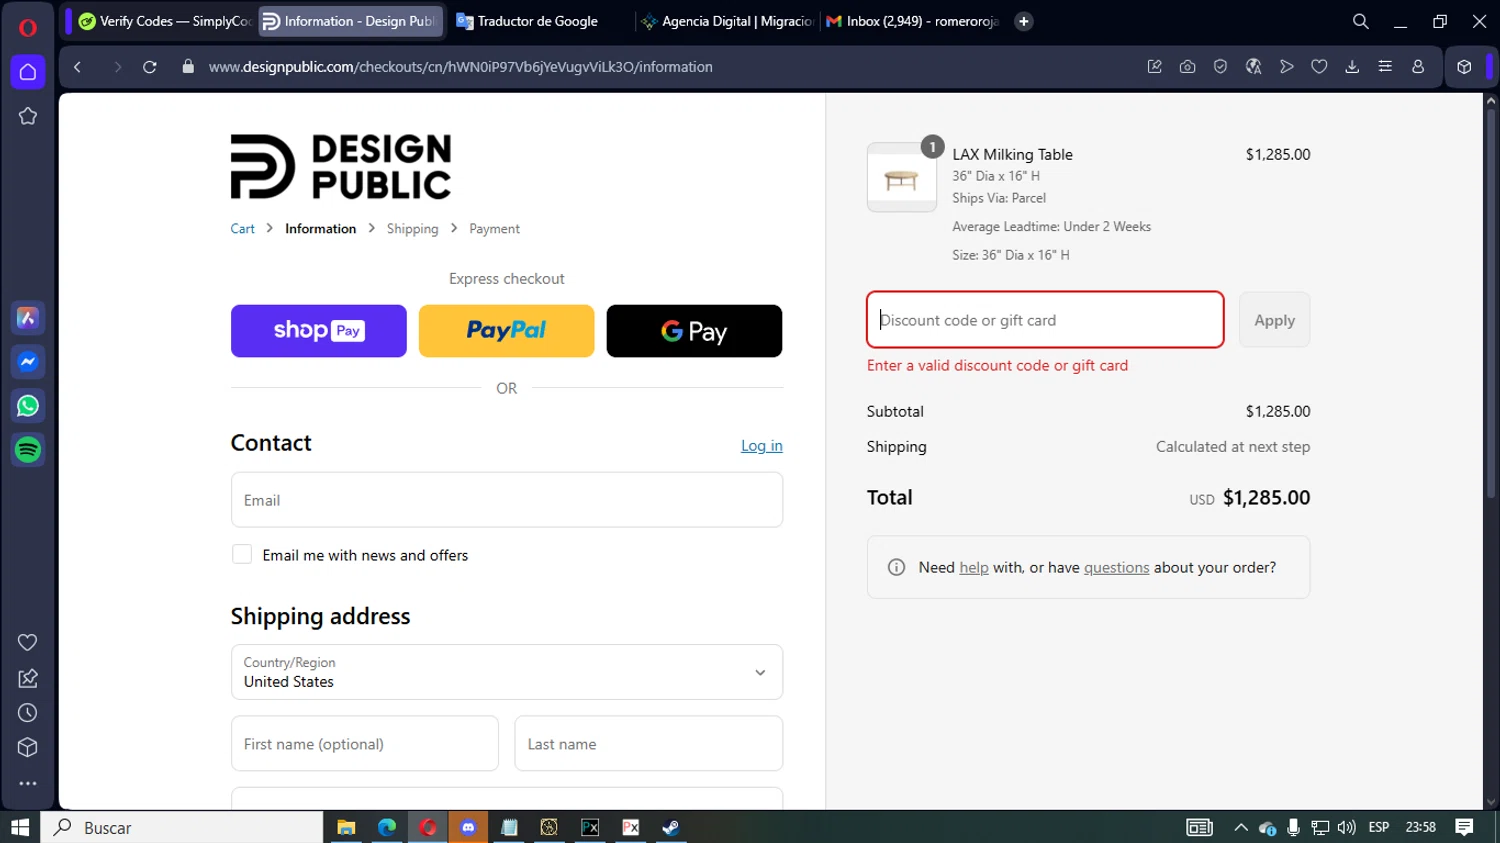The height and width of the screenshot is (843, 1500).
Task: Open Spotify in the sidebar
Action: pyautogui.click(x=28, y=450)
